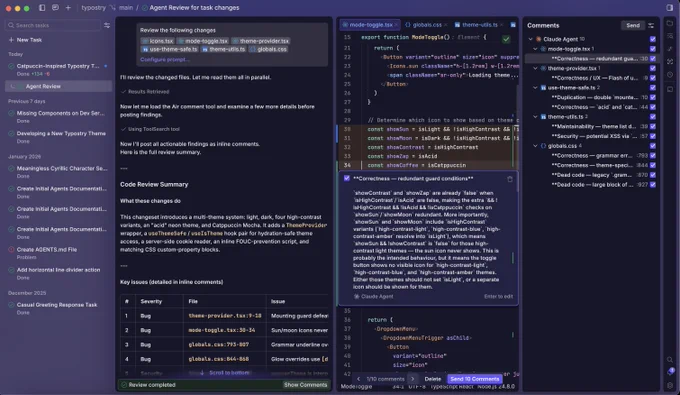The image size is (680, 395).
Task: Open the clock history icon in right strip
Action: pyautogui.click(x=670, y=75)
